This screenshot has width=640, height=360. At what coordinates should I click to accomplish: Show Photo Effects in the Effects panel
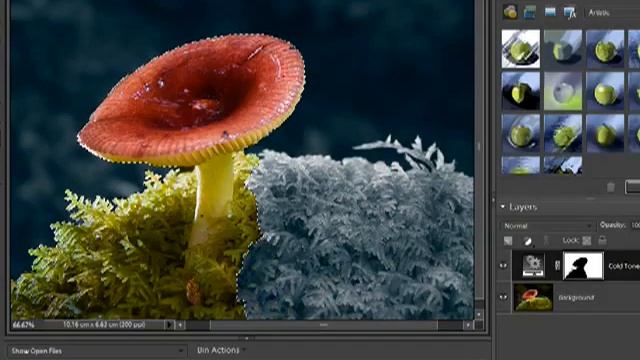coord(550,12)
